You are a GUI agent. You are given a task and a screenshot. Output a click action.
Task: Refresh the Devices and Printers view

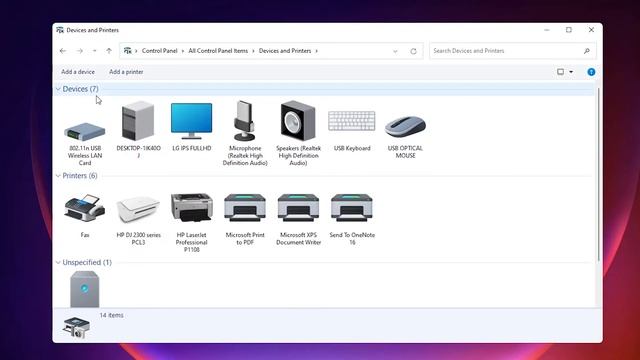[413, 51]
